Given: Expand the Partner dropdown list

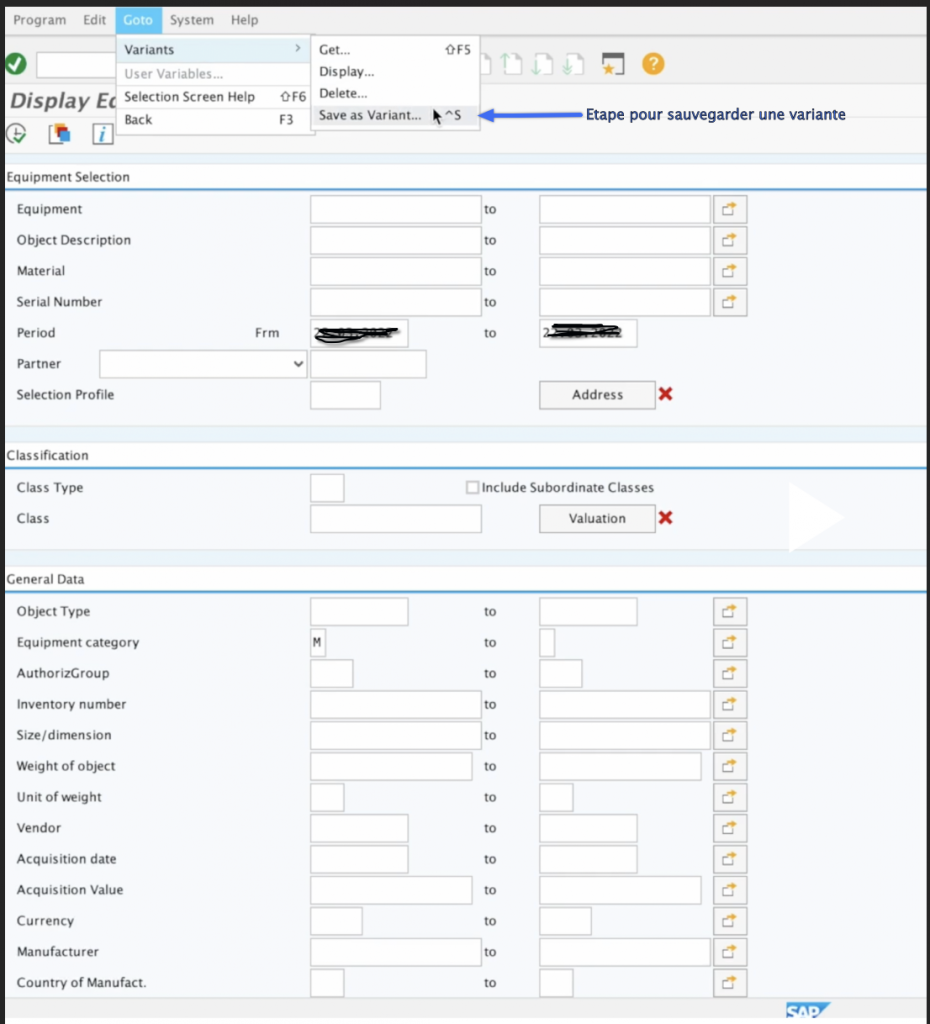Looking at the screenshot, I should click(298, 364).
